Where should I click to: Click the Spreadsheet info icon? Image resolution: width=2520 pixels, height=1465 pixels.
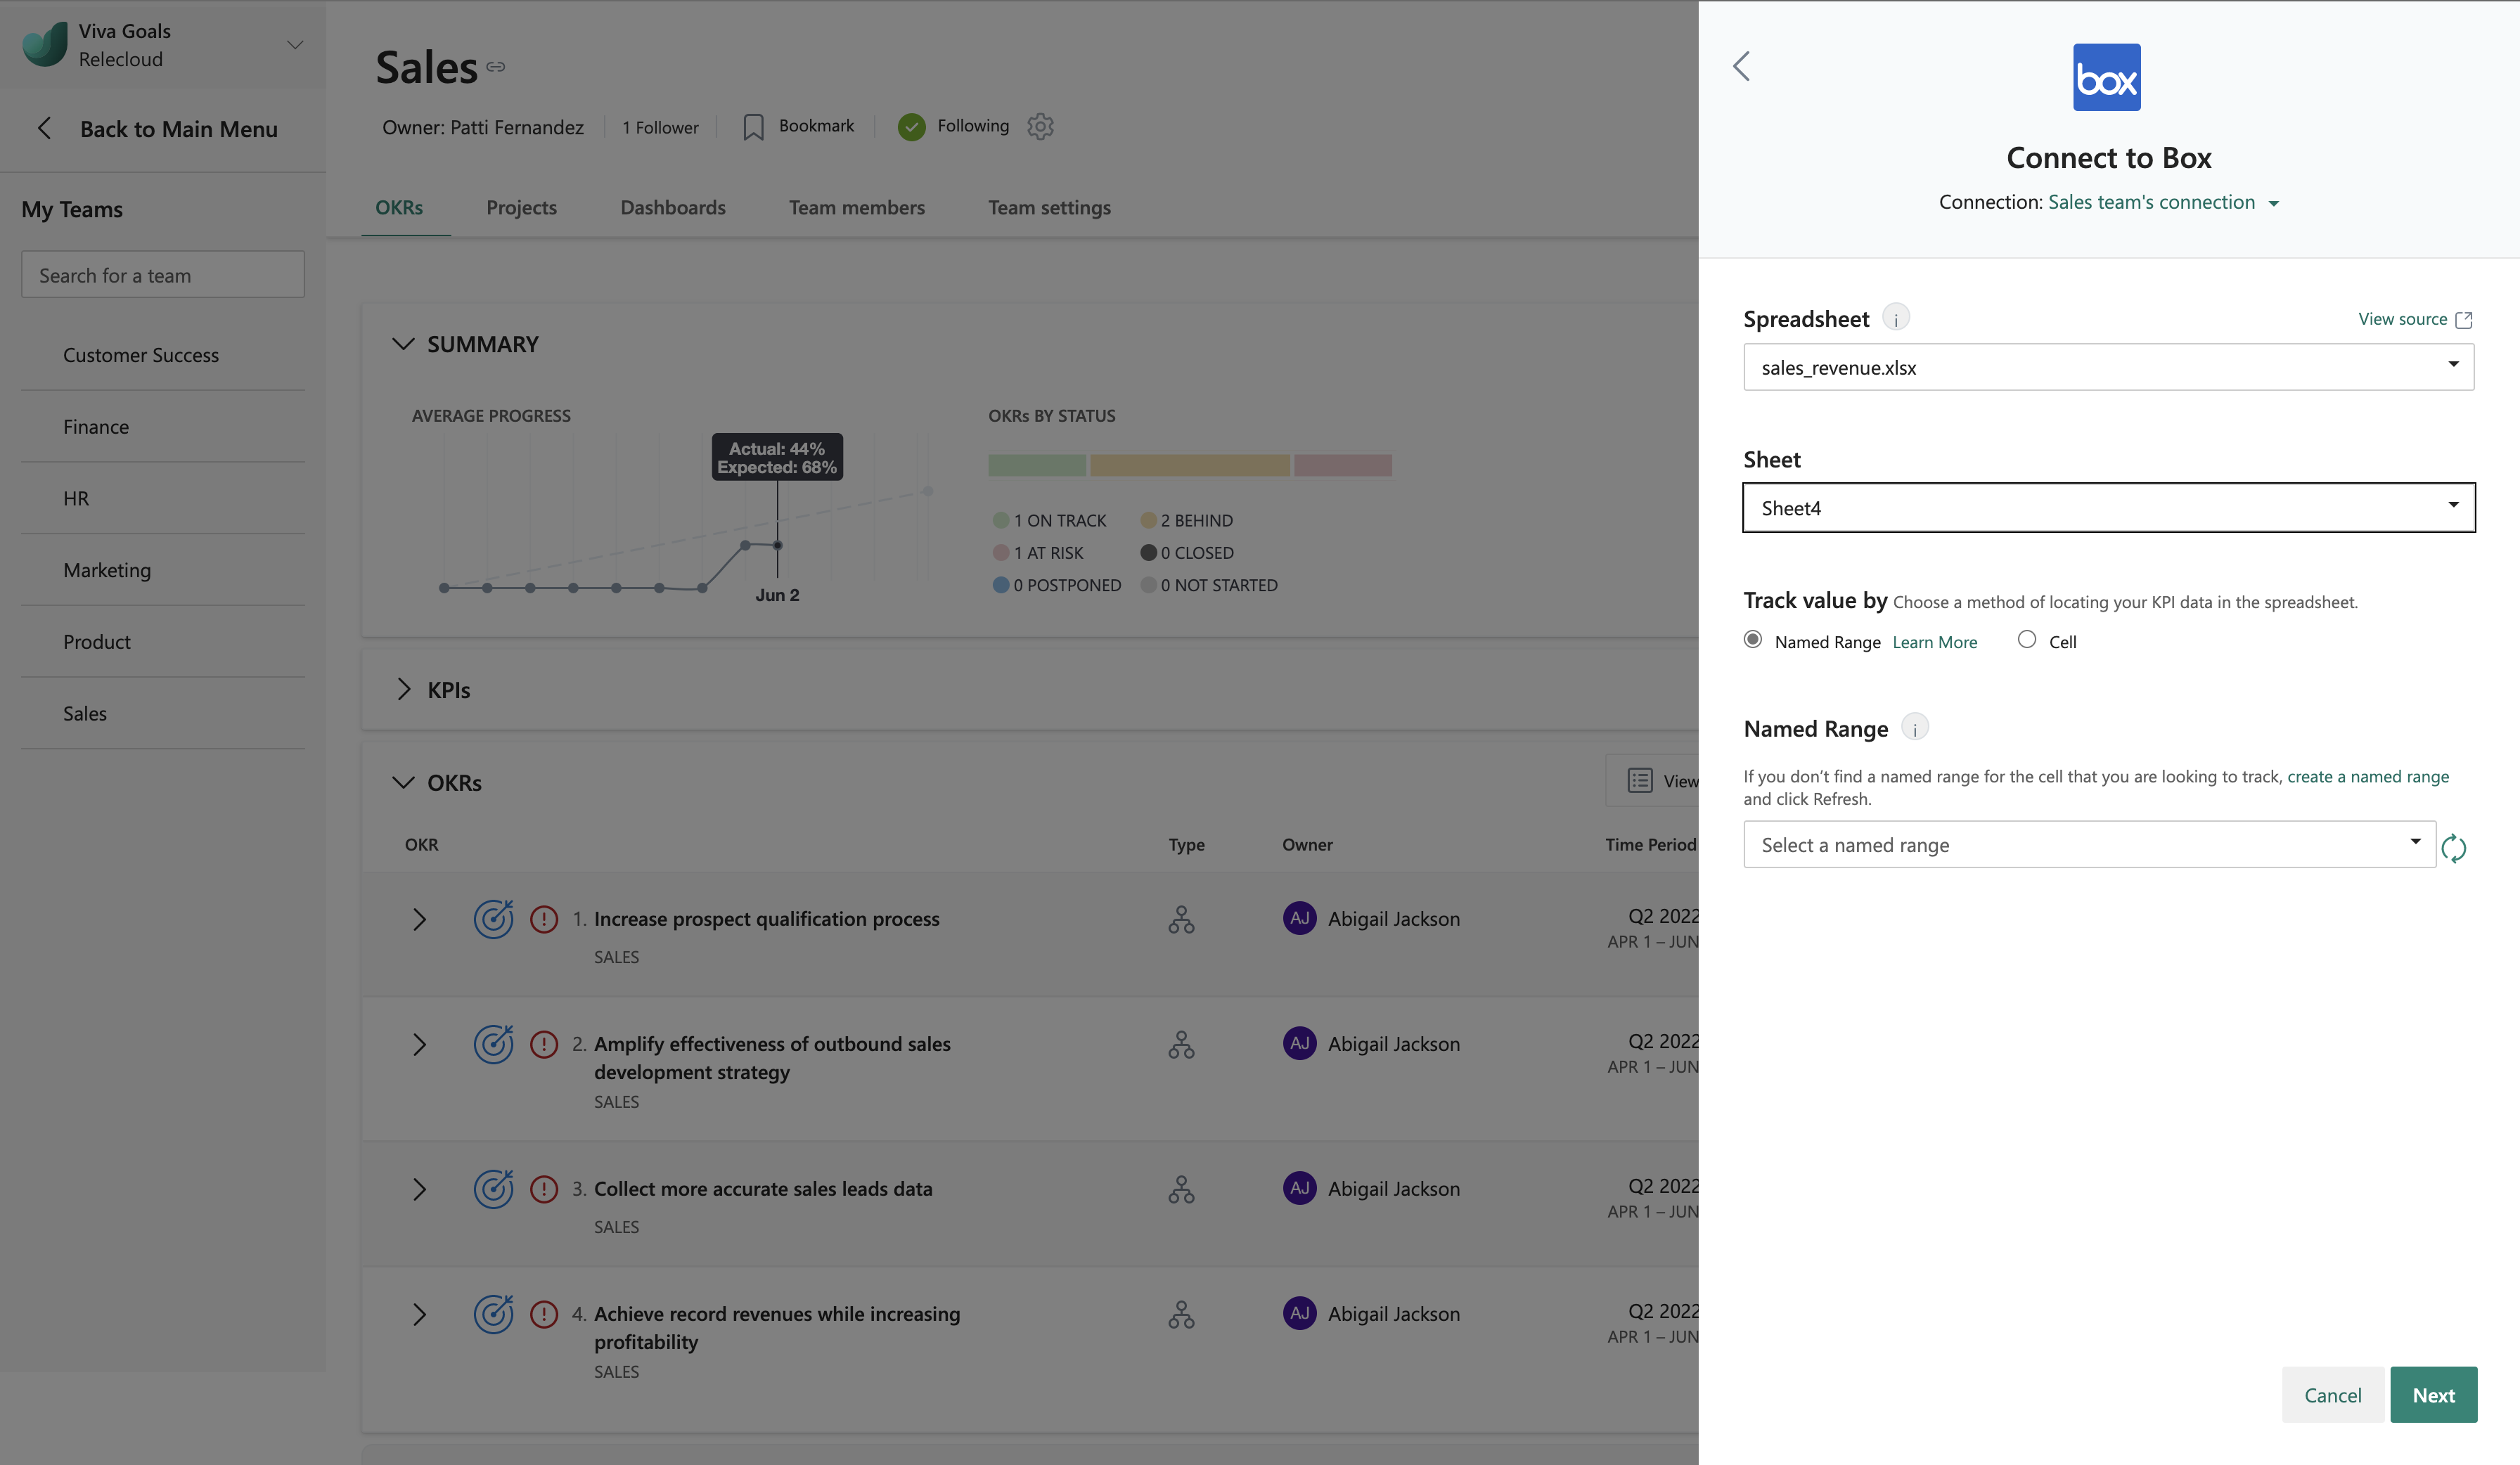[x=1895, y=318]
